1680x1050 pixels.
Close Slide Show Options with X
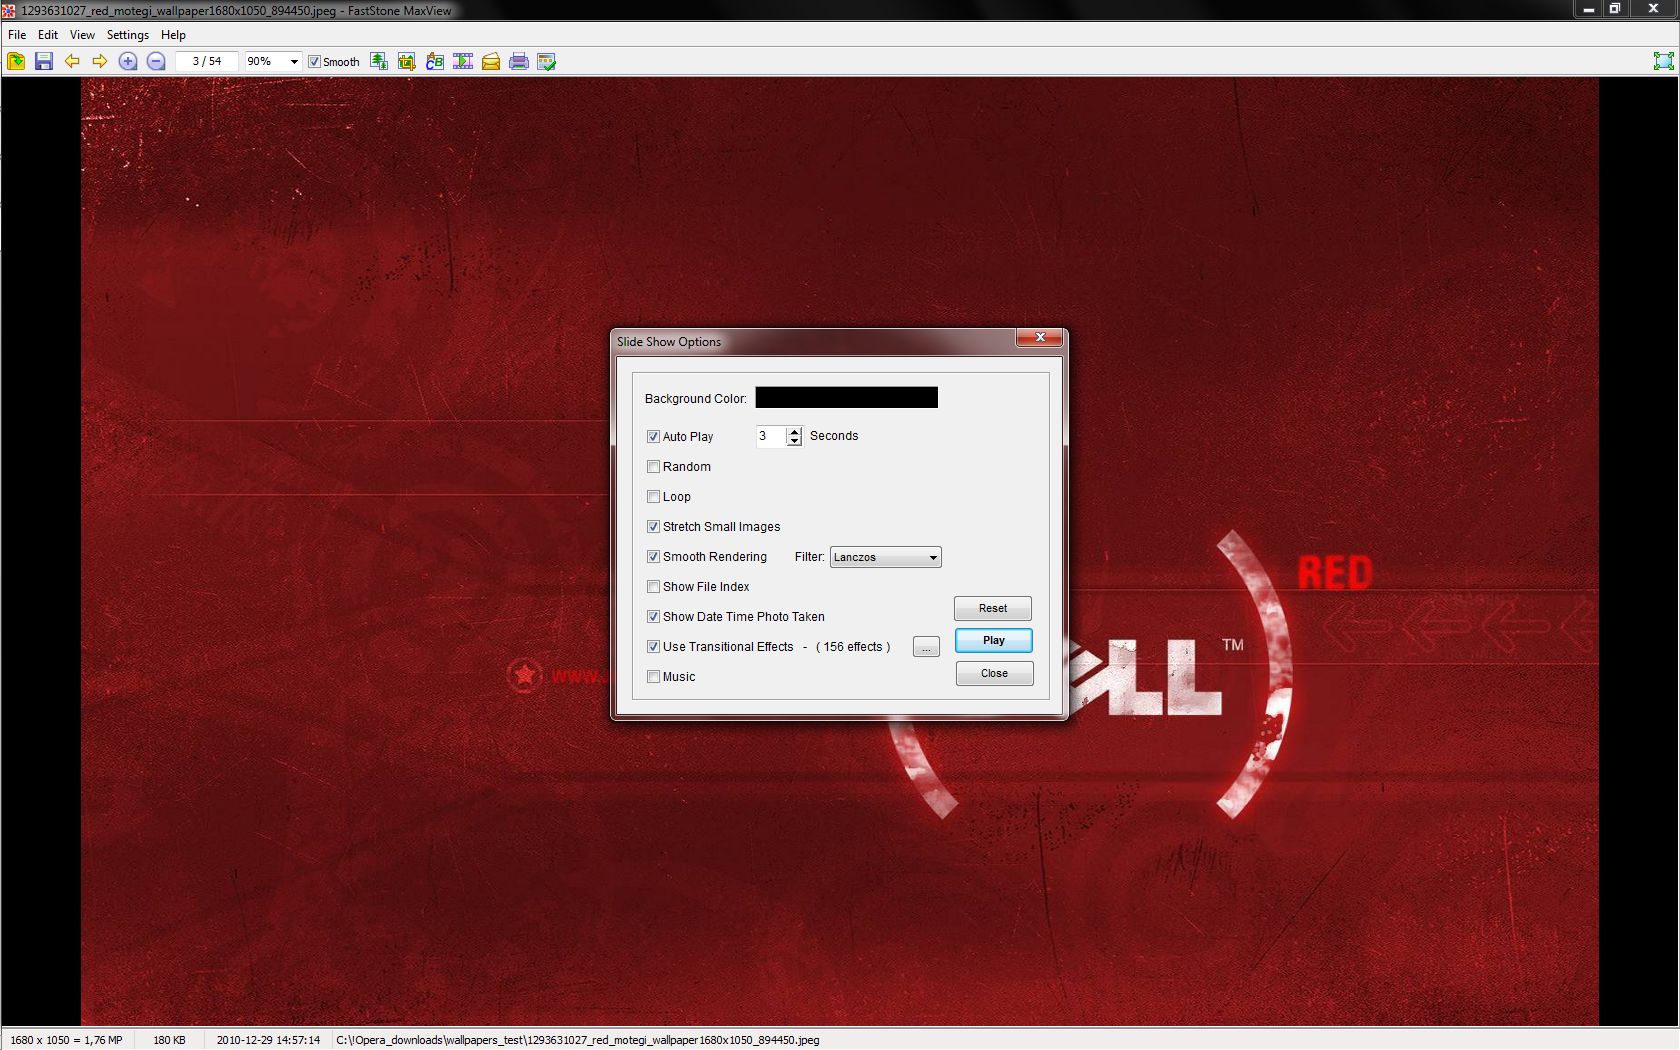pos(1039,338)
